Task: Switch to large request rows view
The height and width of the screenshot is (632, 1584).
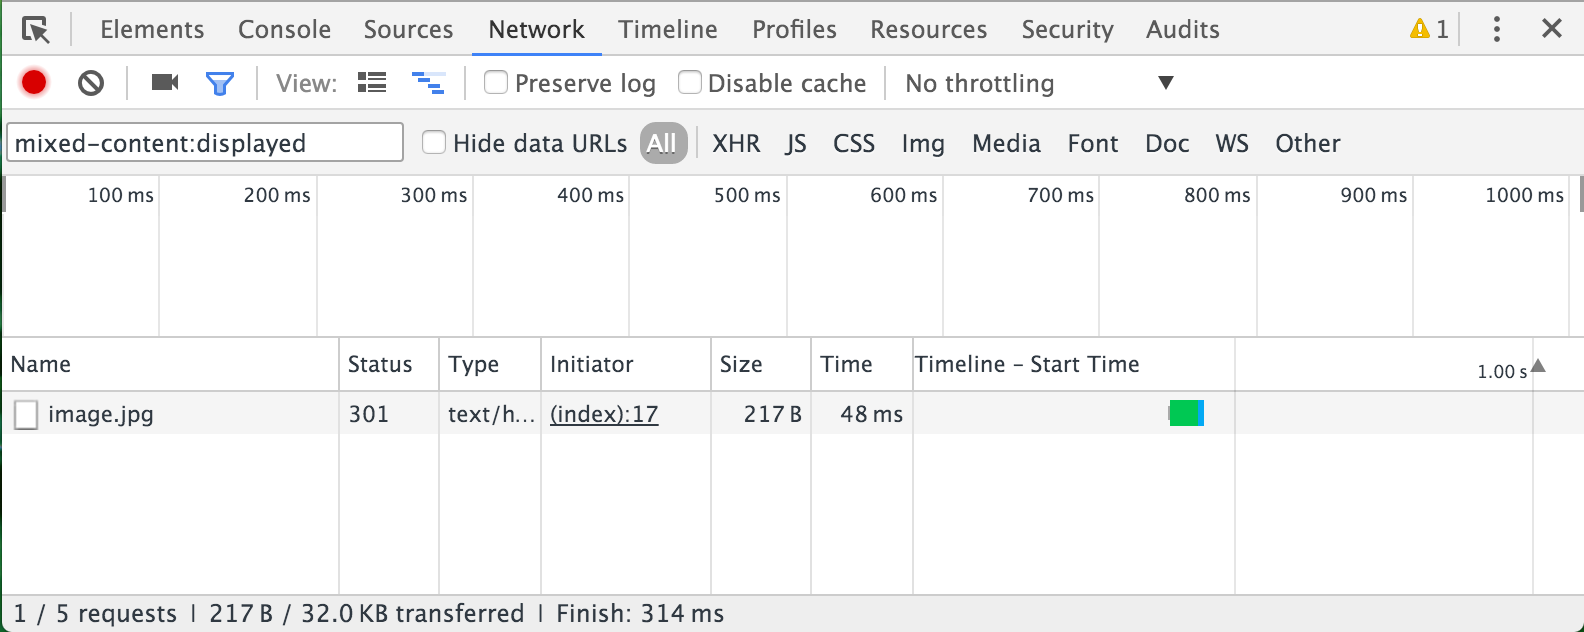Action: [372, 83]
